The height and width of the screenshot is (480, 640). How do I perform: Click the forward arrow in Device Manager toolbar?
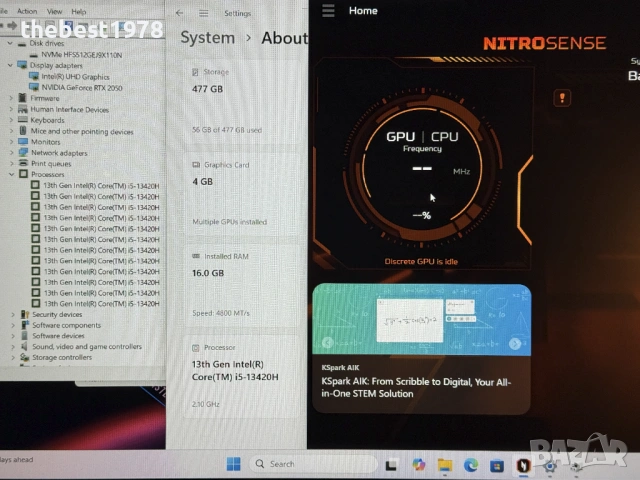click(x=12, y=25)
